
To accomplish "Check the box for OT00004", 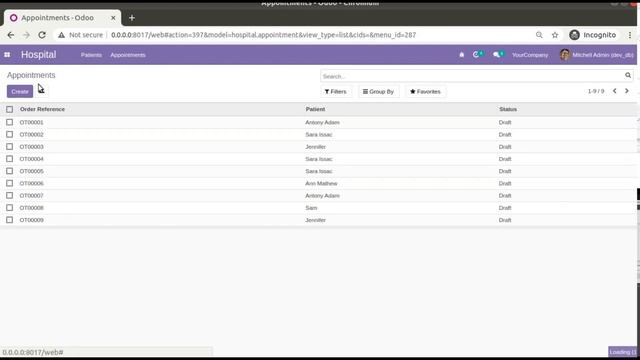I will click(9, 159).
